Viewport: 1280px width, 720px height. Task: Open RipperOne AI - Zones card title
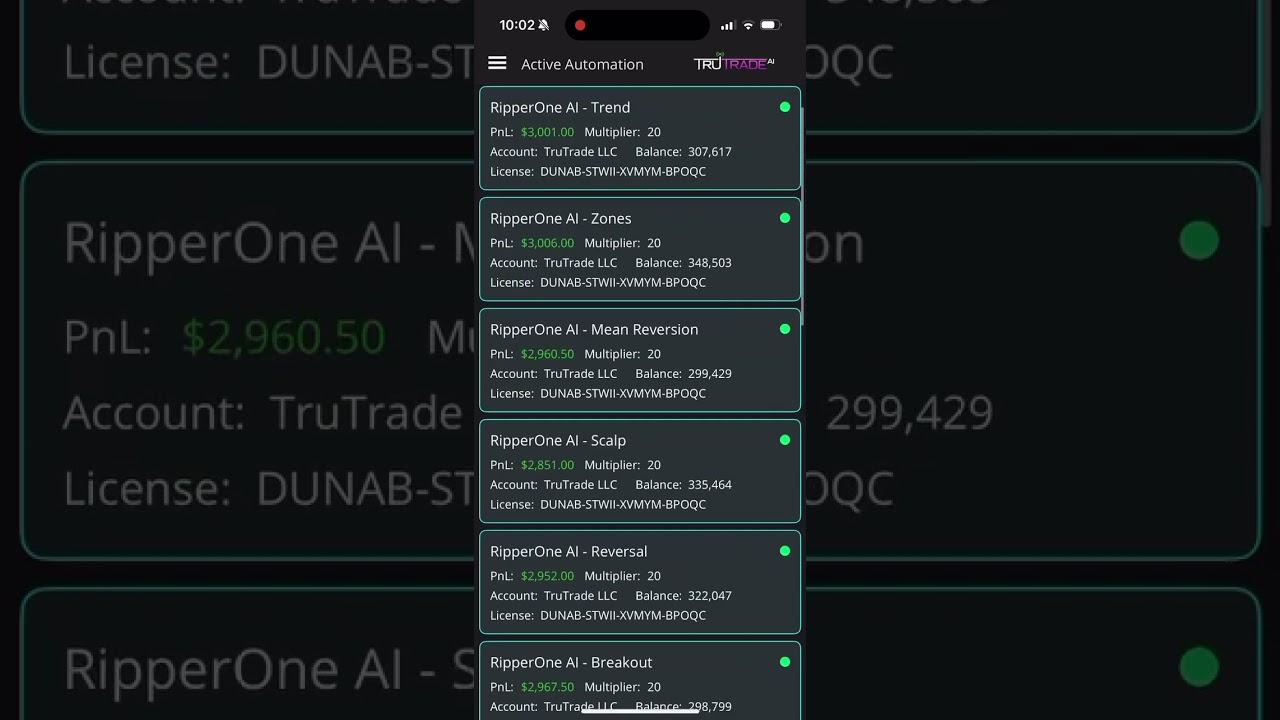pos(561,218)
